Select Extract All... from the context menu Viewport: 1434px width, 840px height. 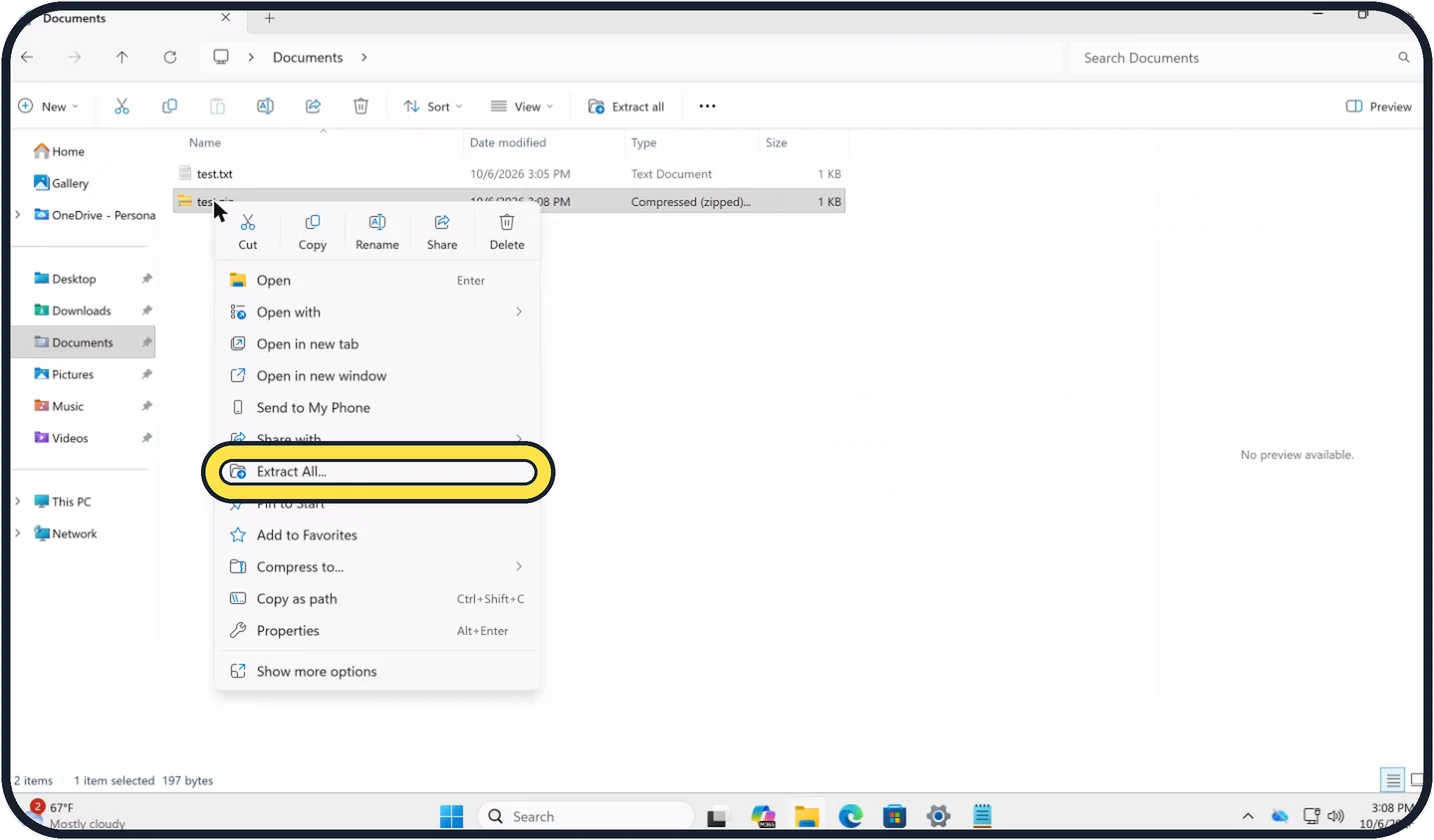point(377,471)
